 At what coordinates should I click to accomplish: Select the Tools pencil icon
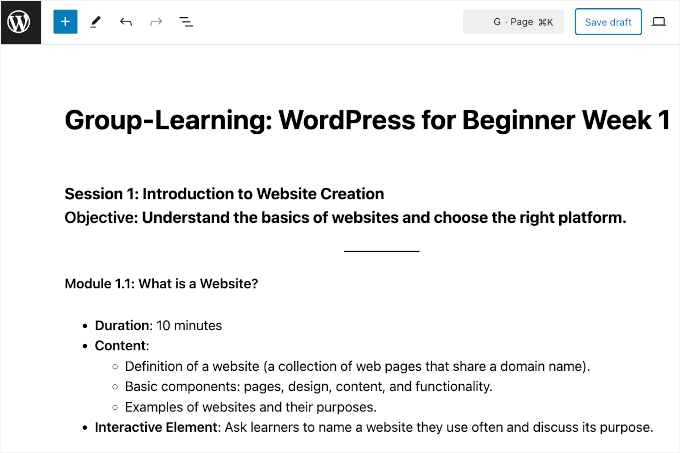95,22
